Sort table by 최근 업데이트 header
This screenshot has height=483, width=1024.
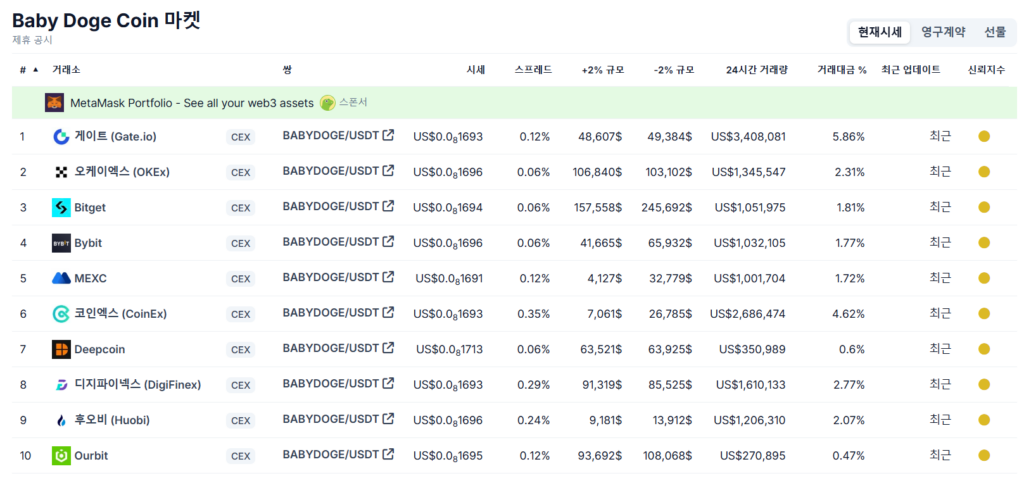(x=911, y=70)
